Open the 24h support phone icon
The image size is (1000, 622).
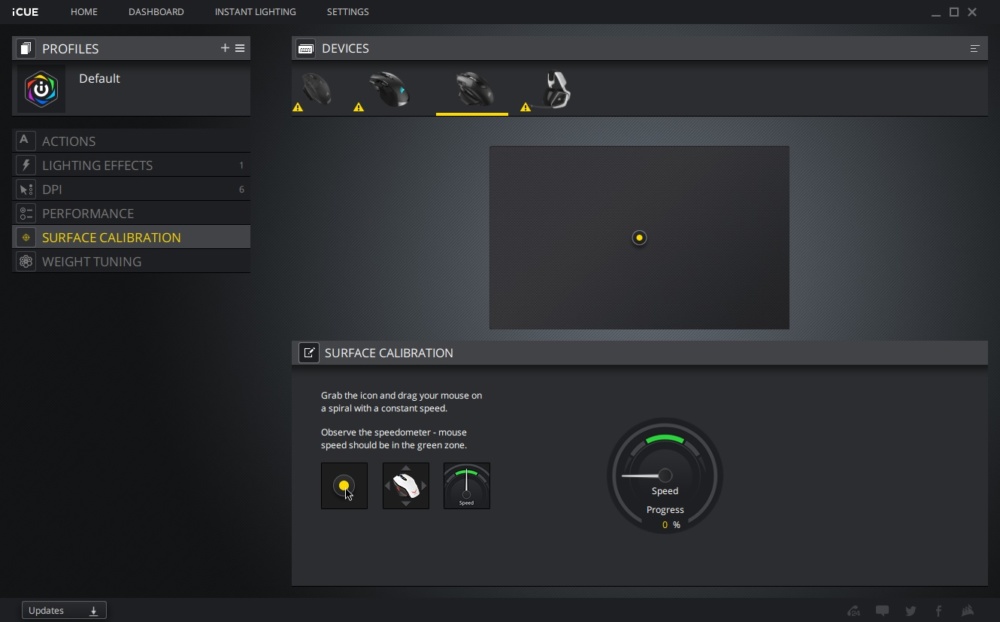[853, 611]
